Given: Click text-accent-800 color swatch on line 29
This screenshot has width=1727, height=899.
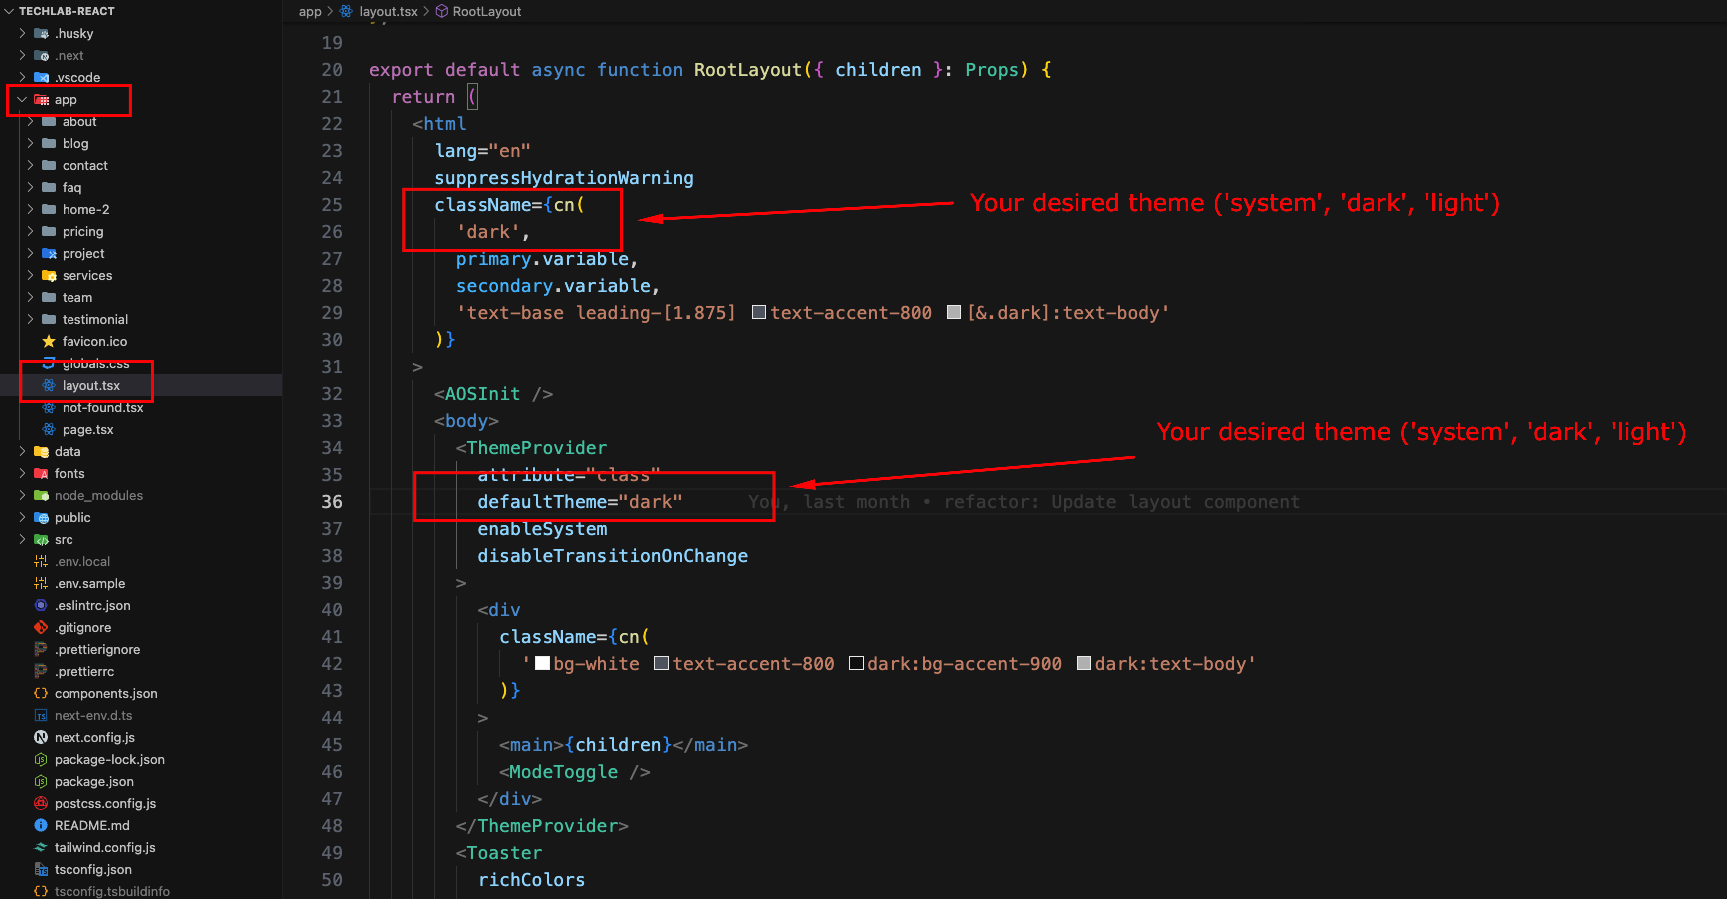Looking at the screenshot, I should [x=759, y=313].
